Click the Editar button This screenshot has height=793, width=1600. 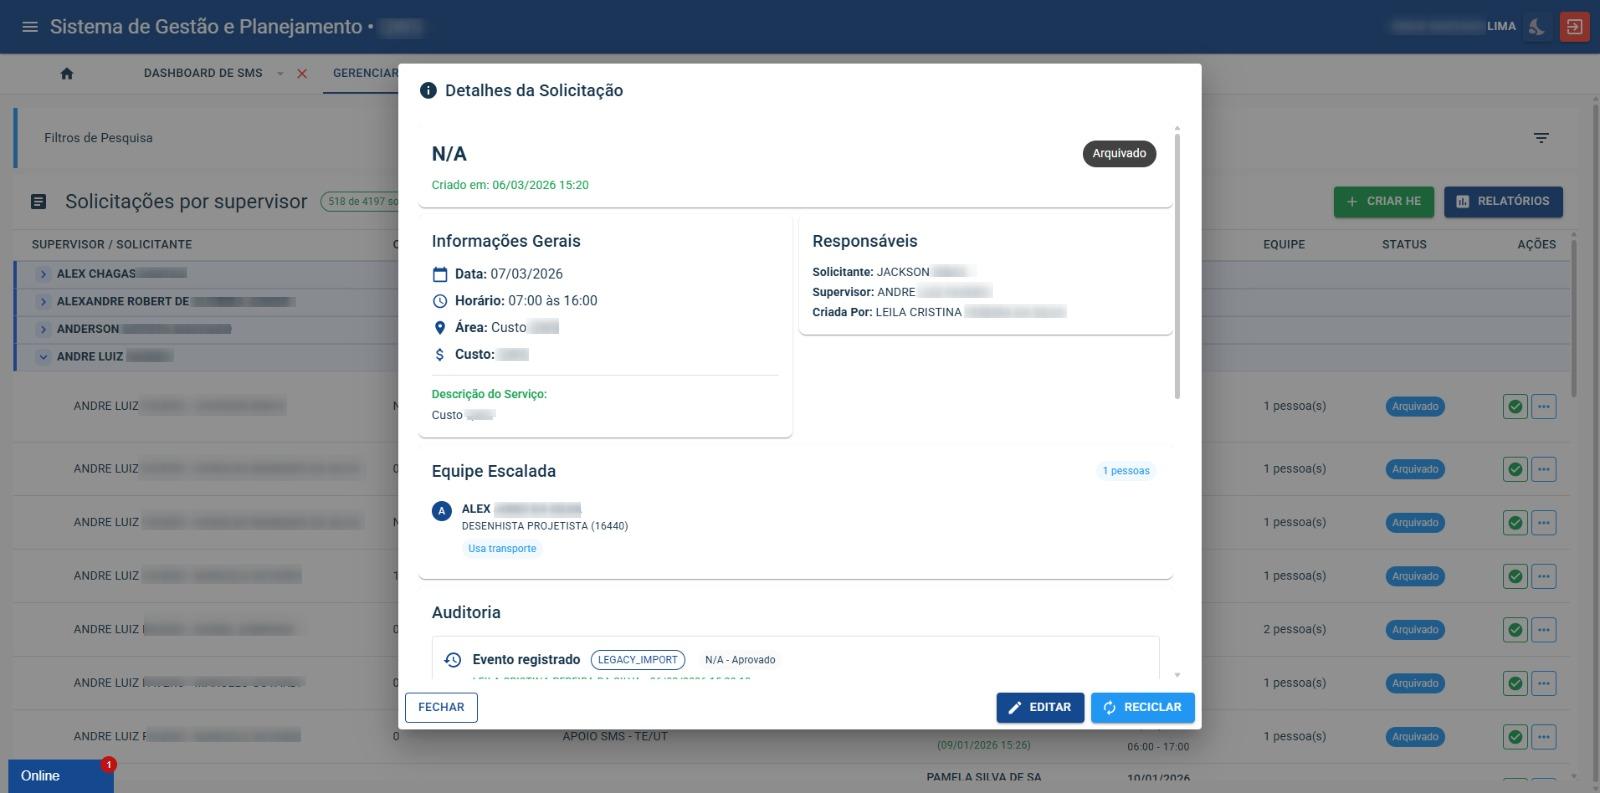click(x=1040, y=707)
